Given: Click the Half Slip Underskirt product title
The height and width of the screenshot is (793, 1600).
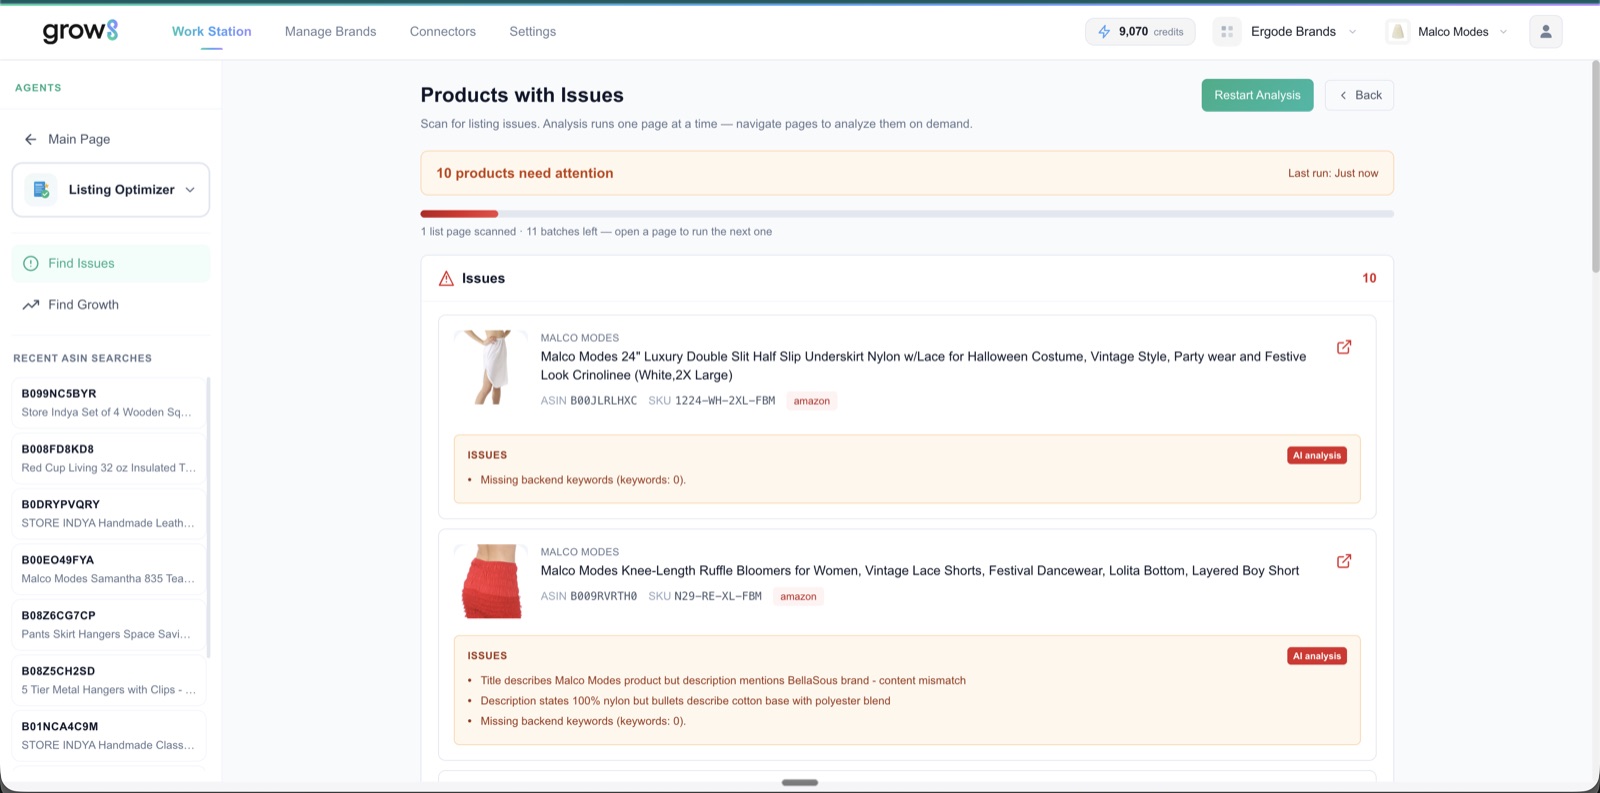Looking at the screenshot, I should [x=923, y=366].
